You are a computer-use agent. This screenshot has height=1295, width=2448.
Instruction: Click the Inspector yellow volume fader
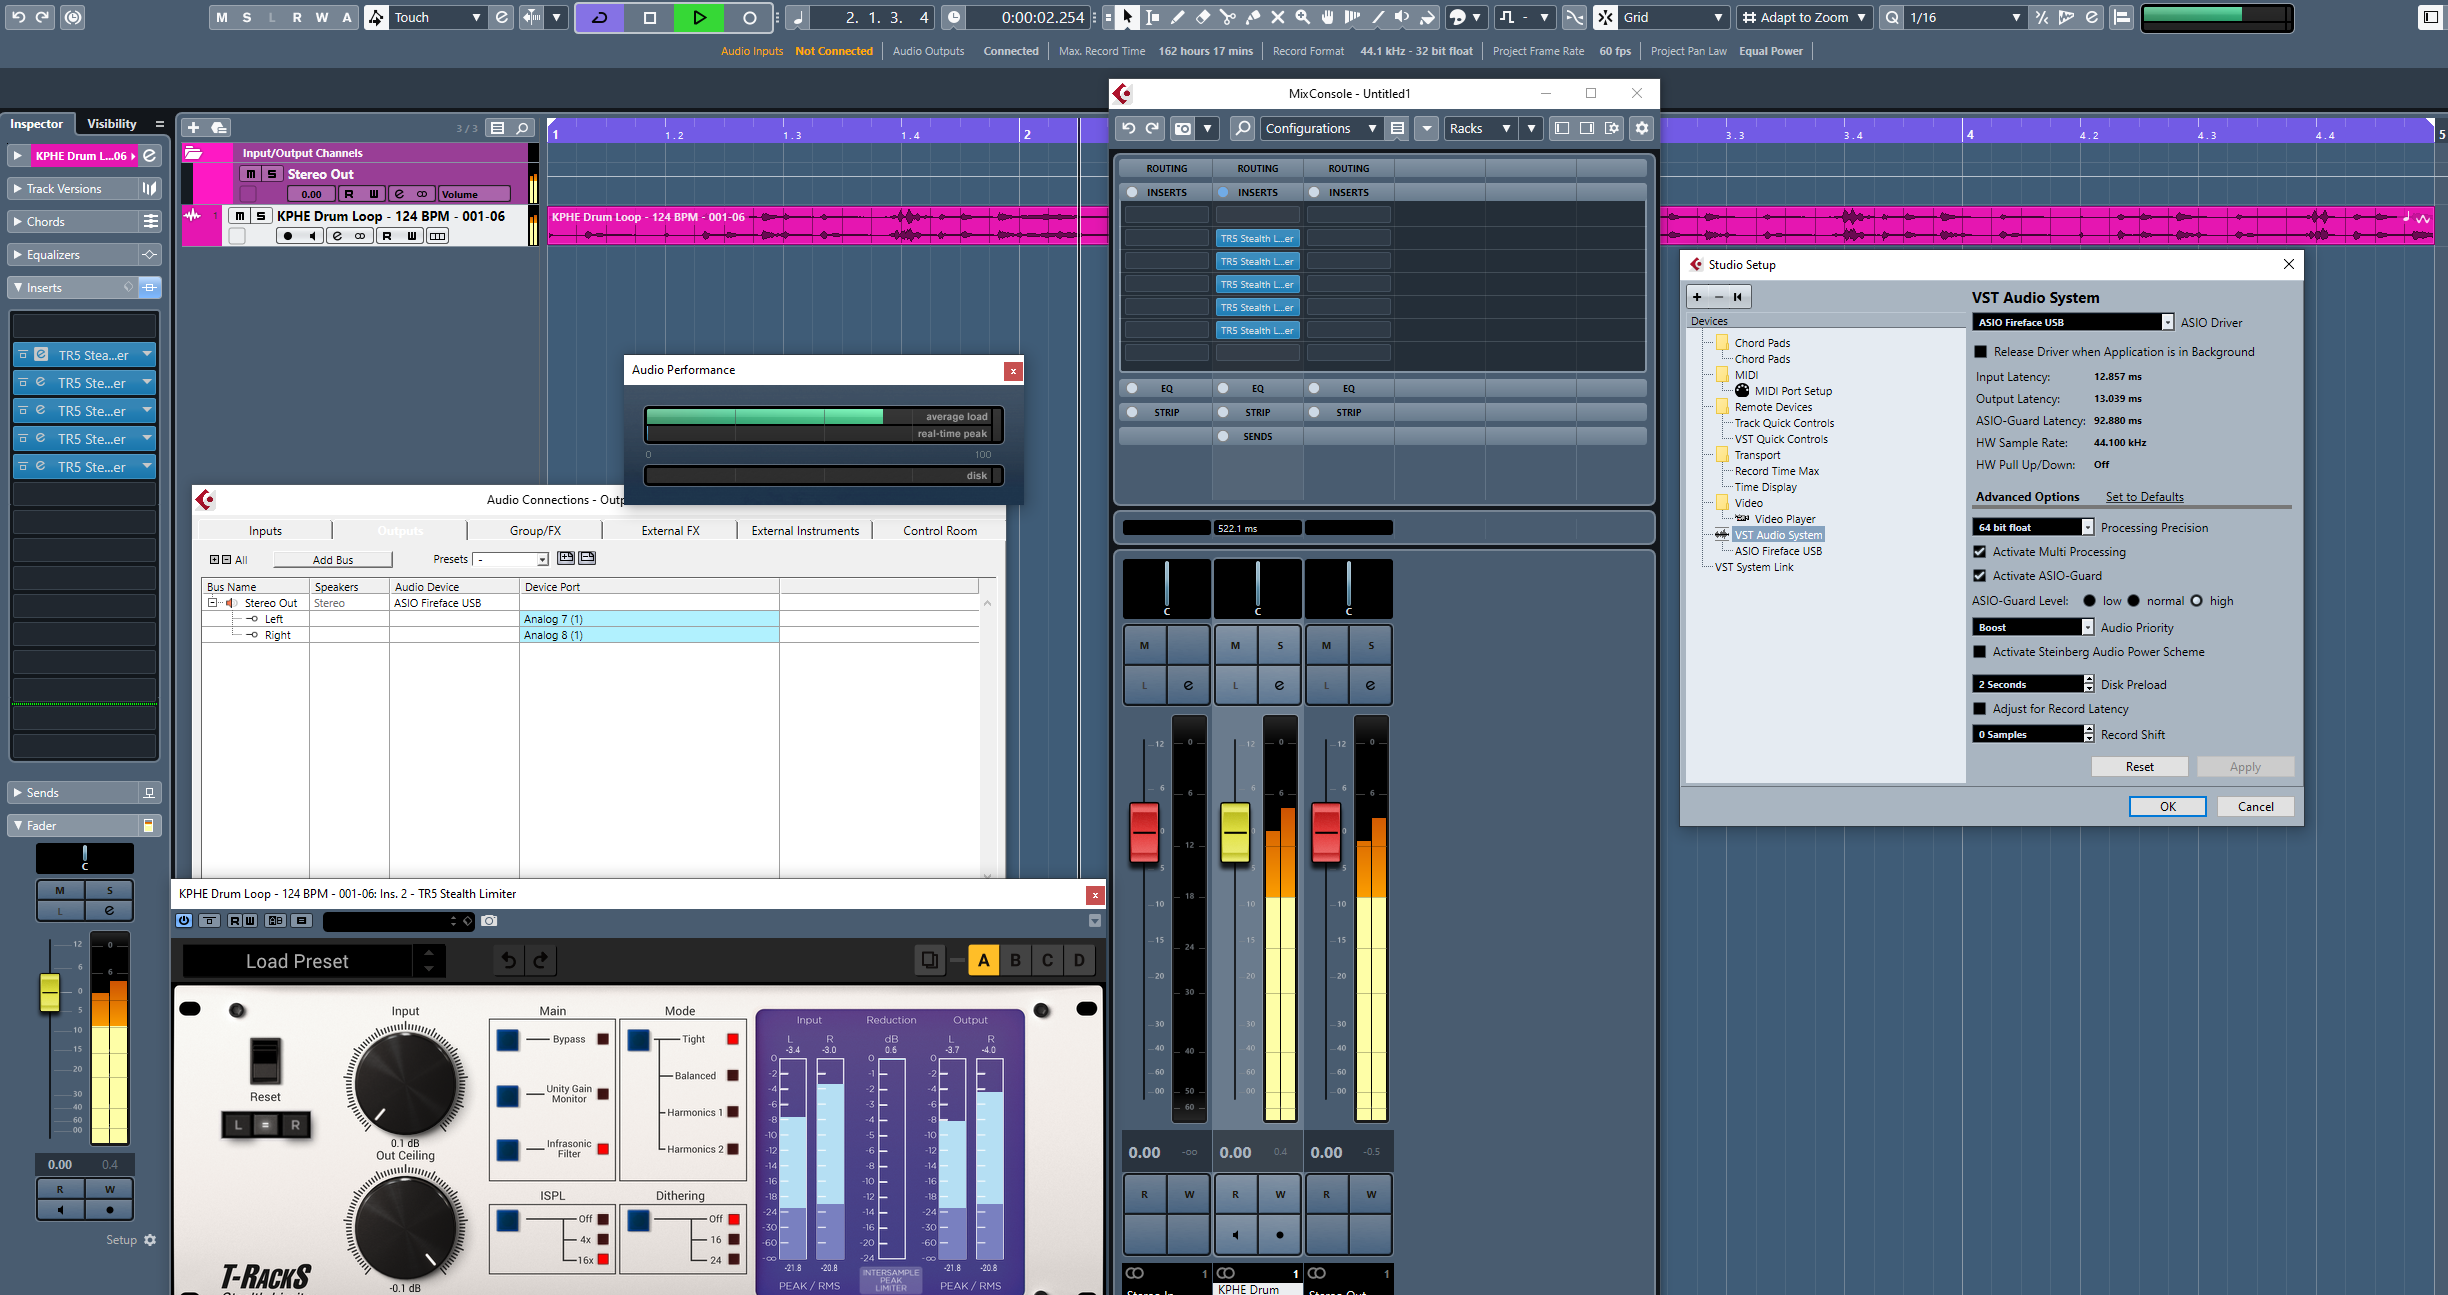[x=49, y=992]
